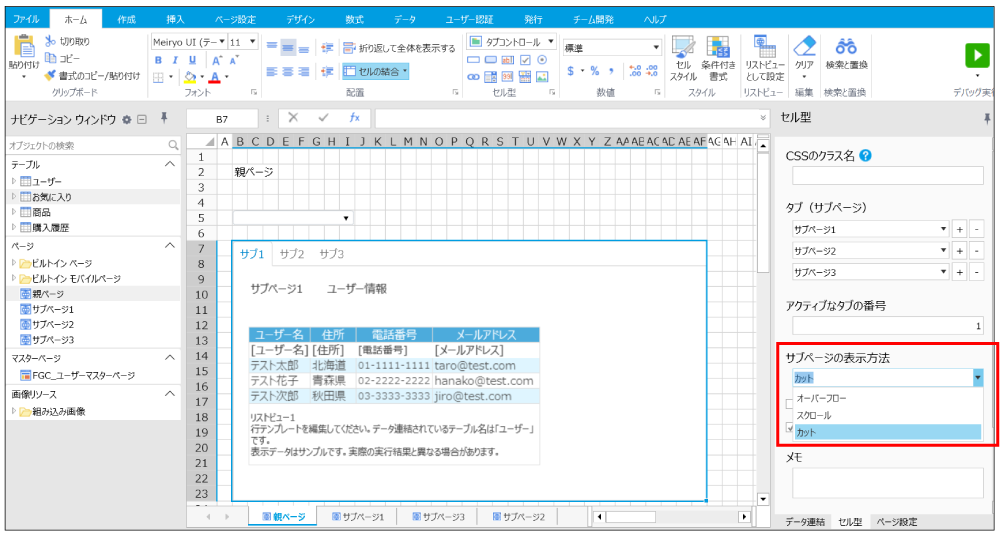
Task: Click 折り返して全体を表示する wrap text button
Action: (398, 48)
